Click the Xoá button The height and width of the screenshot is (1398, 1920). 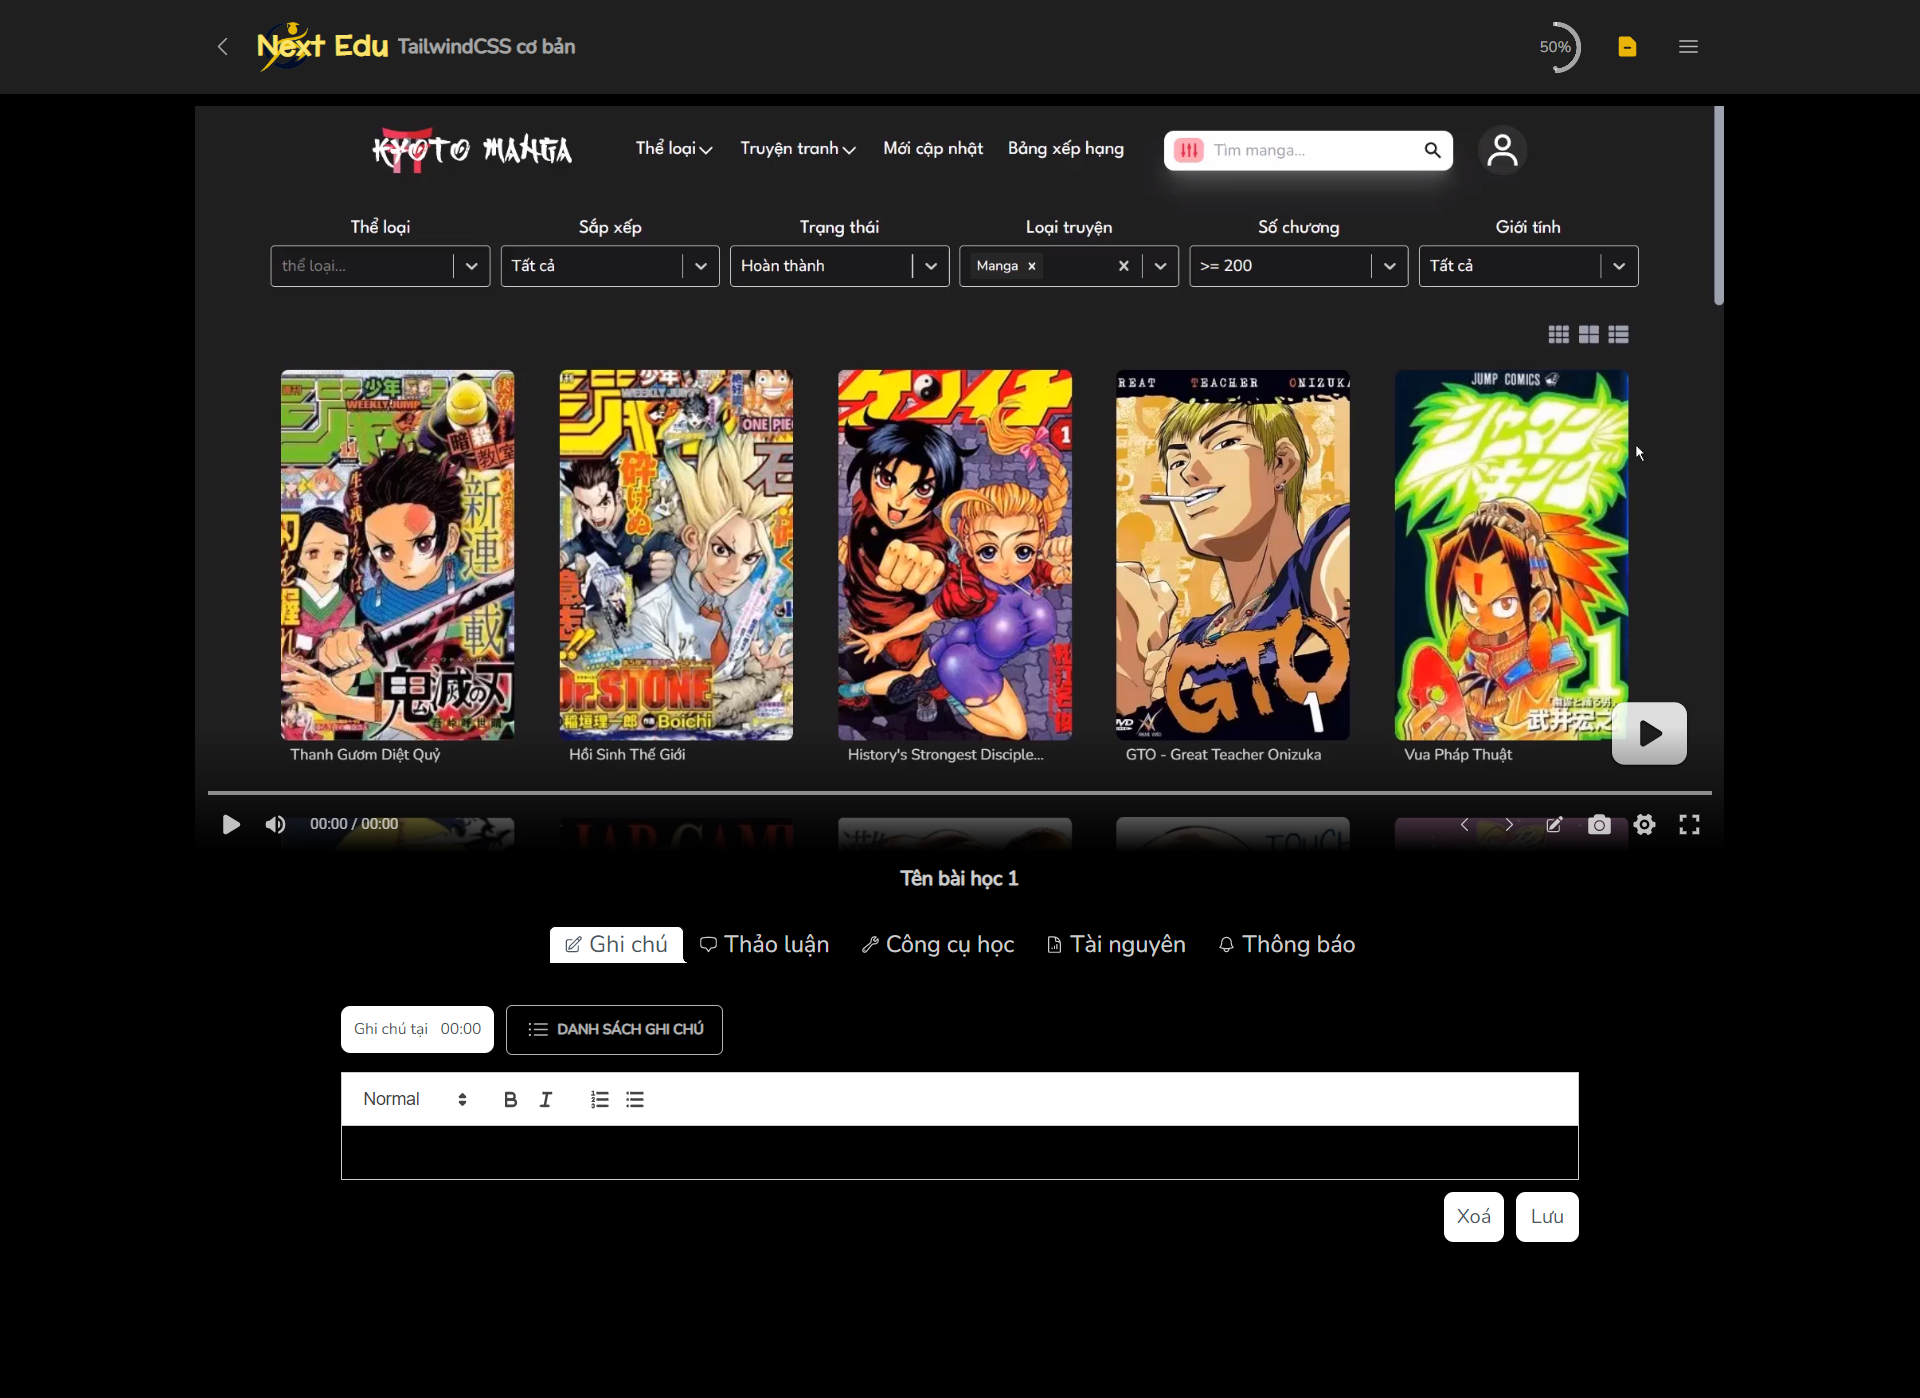[1473, 1217]
